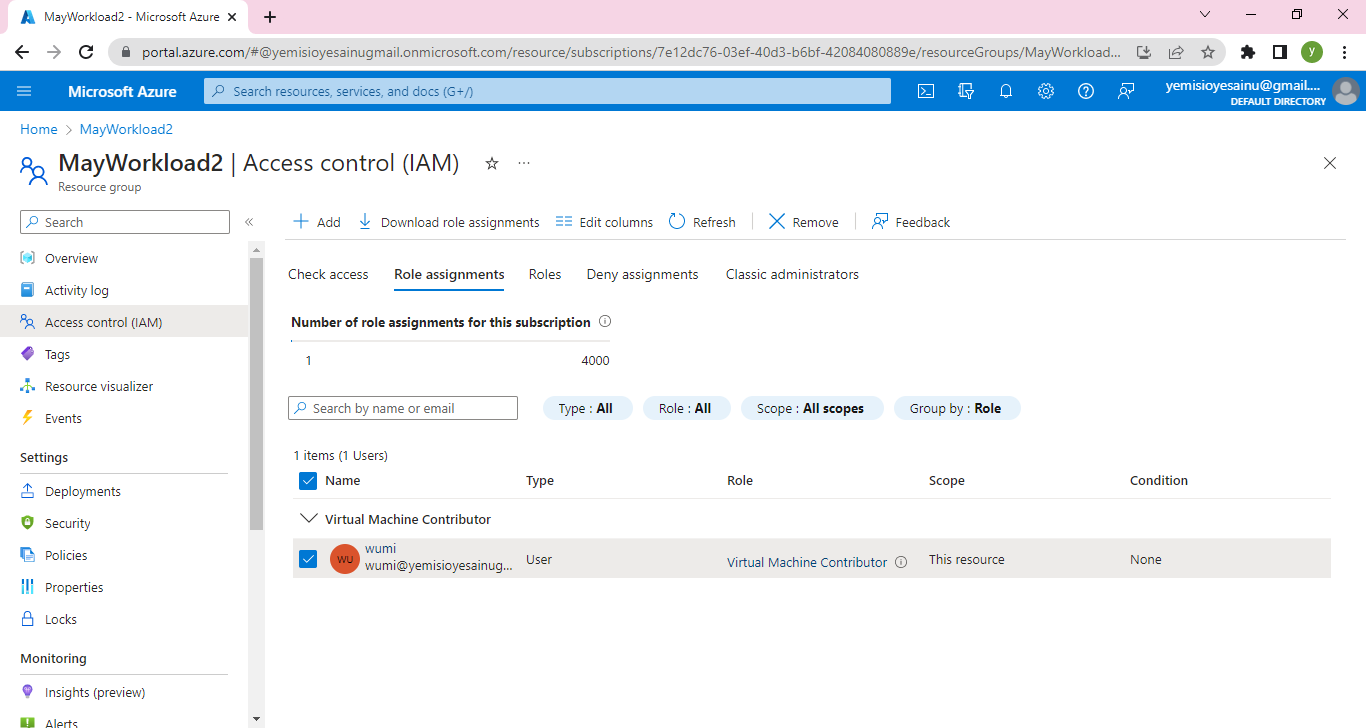Open the Support and help question icon

1086,91
